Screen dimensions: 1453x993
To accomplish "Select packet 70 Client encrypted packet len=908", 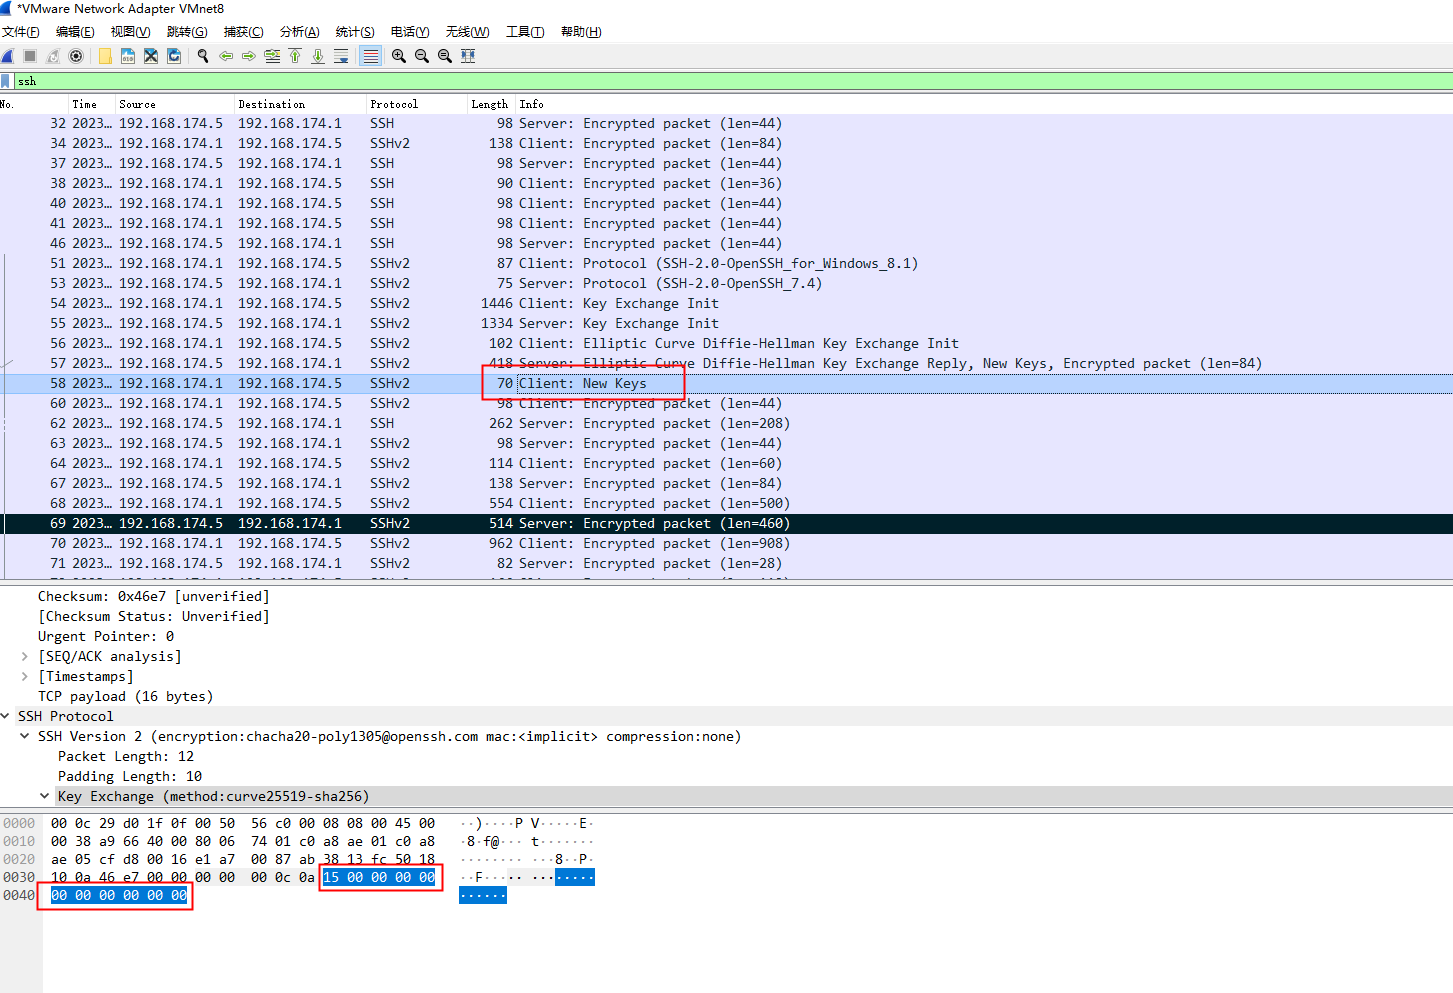I will pyautogui.click(x=726, y=544).
